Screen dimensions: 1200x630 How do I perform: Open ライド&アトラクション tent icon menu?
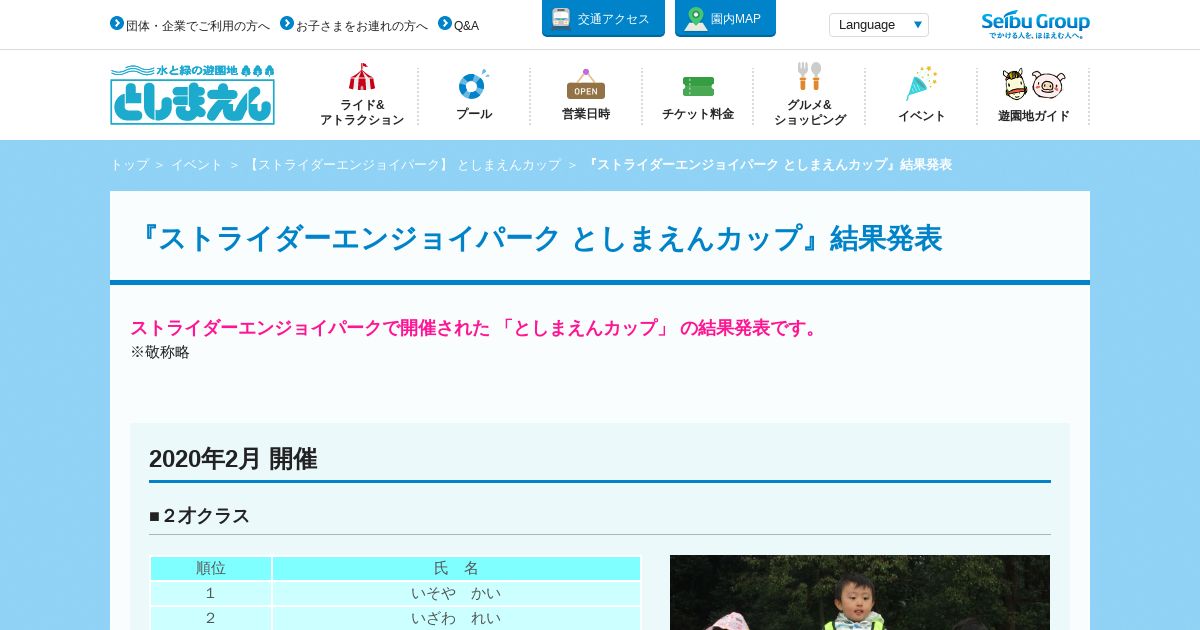pyautogui.click(x=362, y=77)
